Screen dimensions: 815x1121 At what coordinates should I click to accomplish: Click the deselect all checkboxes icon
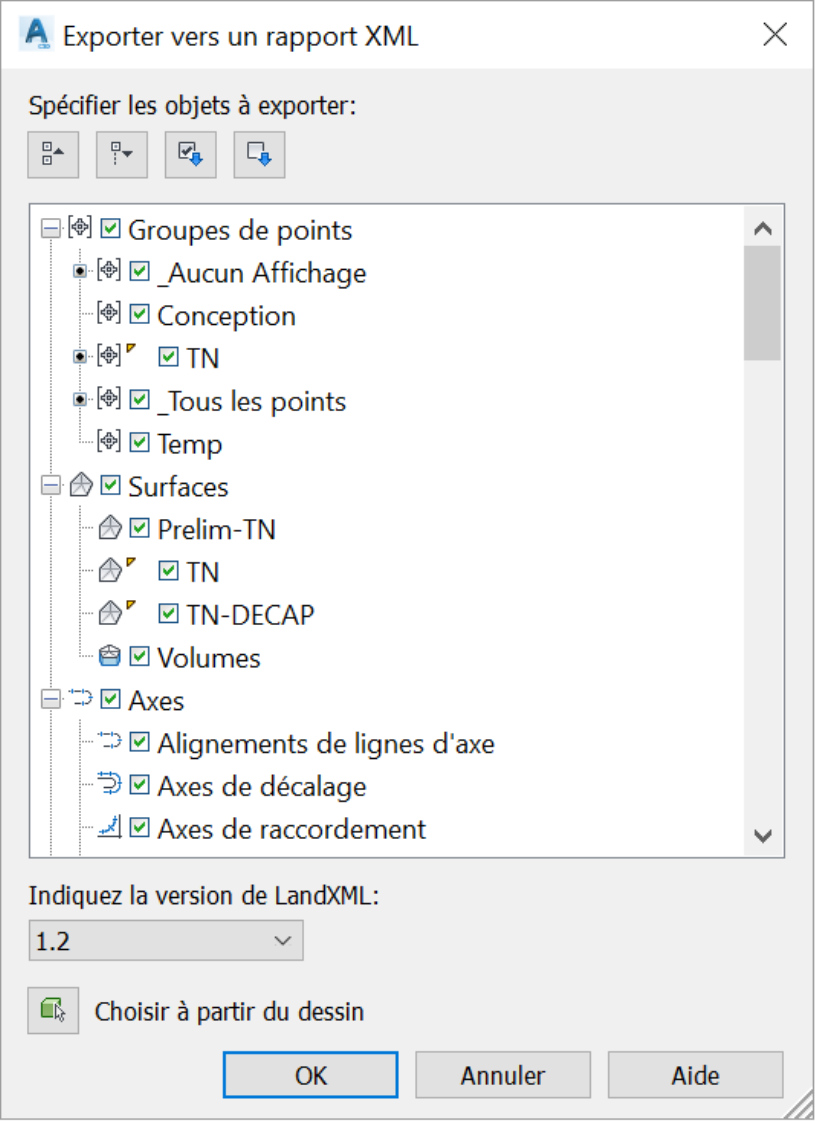259,154
